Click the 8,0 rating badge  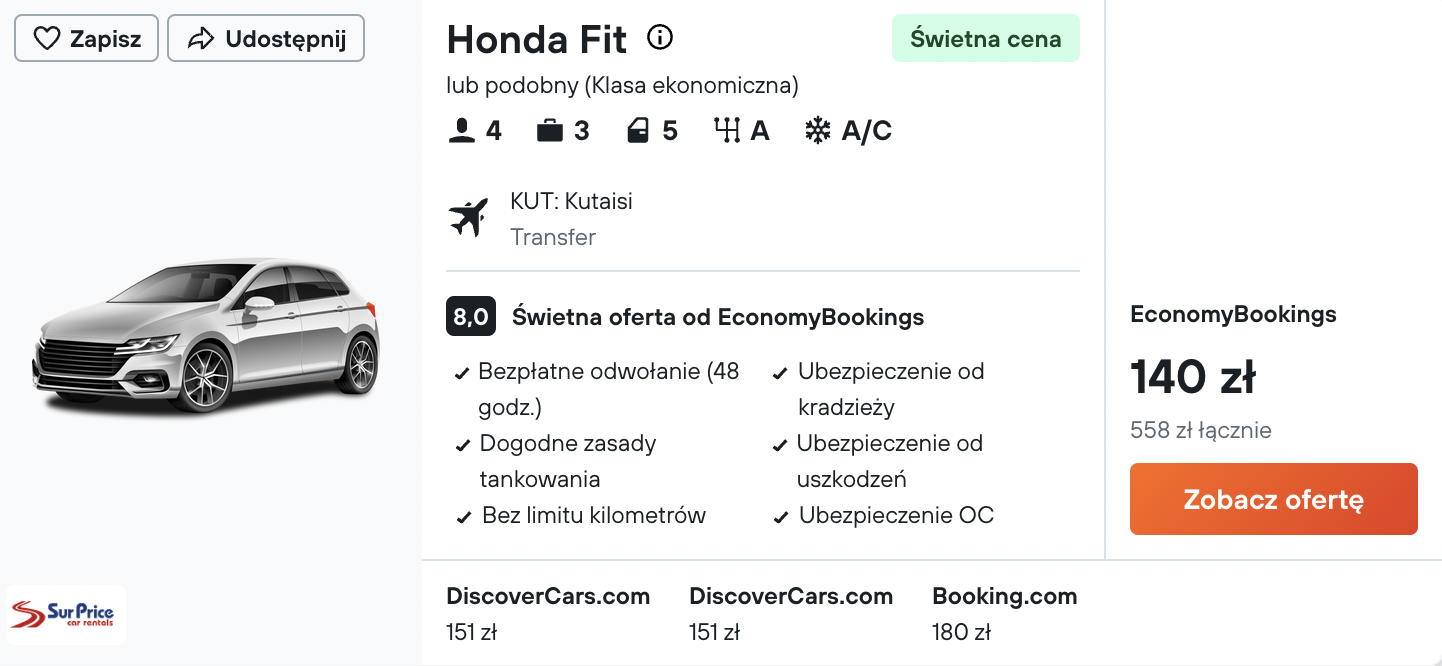[x=471, y=317]
